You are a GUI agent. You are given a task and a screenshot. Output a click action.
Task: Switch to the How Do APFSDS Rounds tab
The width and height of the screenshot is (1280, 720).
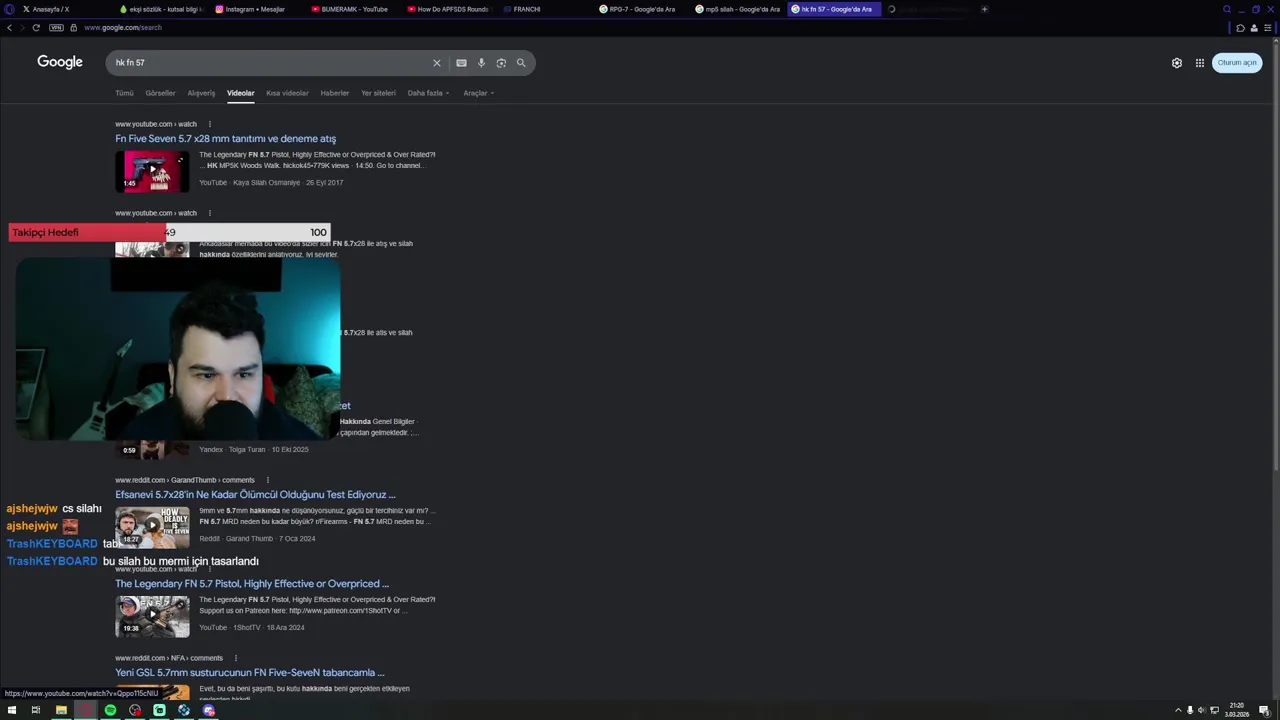coord(448,9)
